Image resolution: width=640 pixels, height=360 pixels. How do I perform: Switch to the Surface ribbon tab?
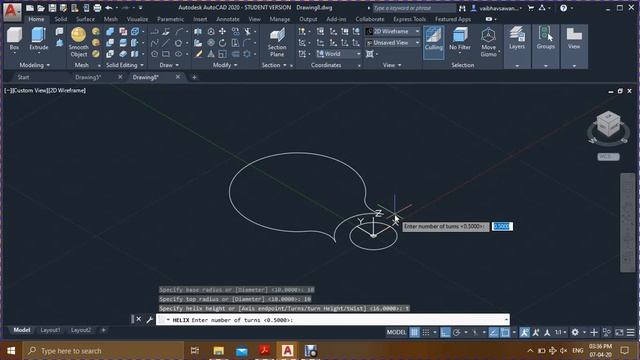pos(85,19)
